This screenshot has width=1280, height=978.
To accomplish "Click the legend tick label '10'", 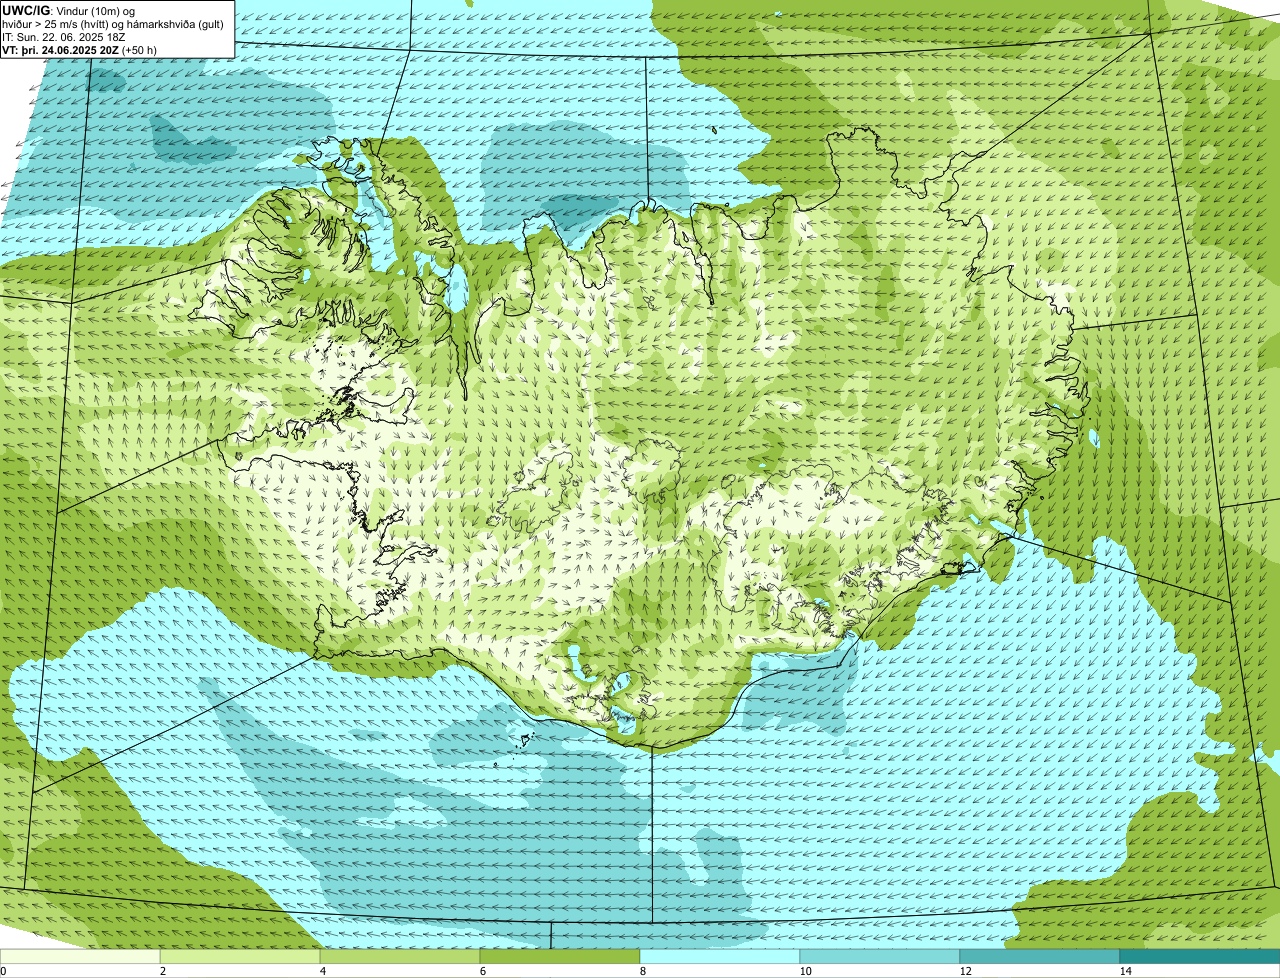I will pyautogui.click(x=805, y=971).
